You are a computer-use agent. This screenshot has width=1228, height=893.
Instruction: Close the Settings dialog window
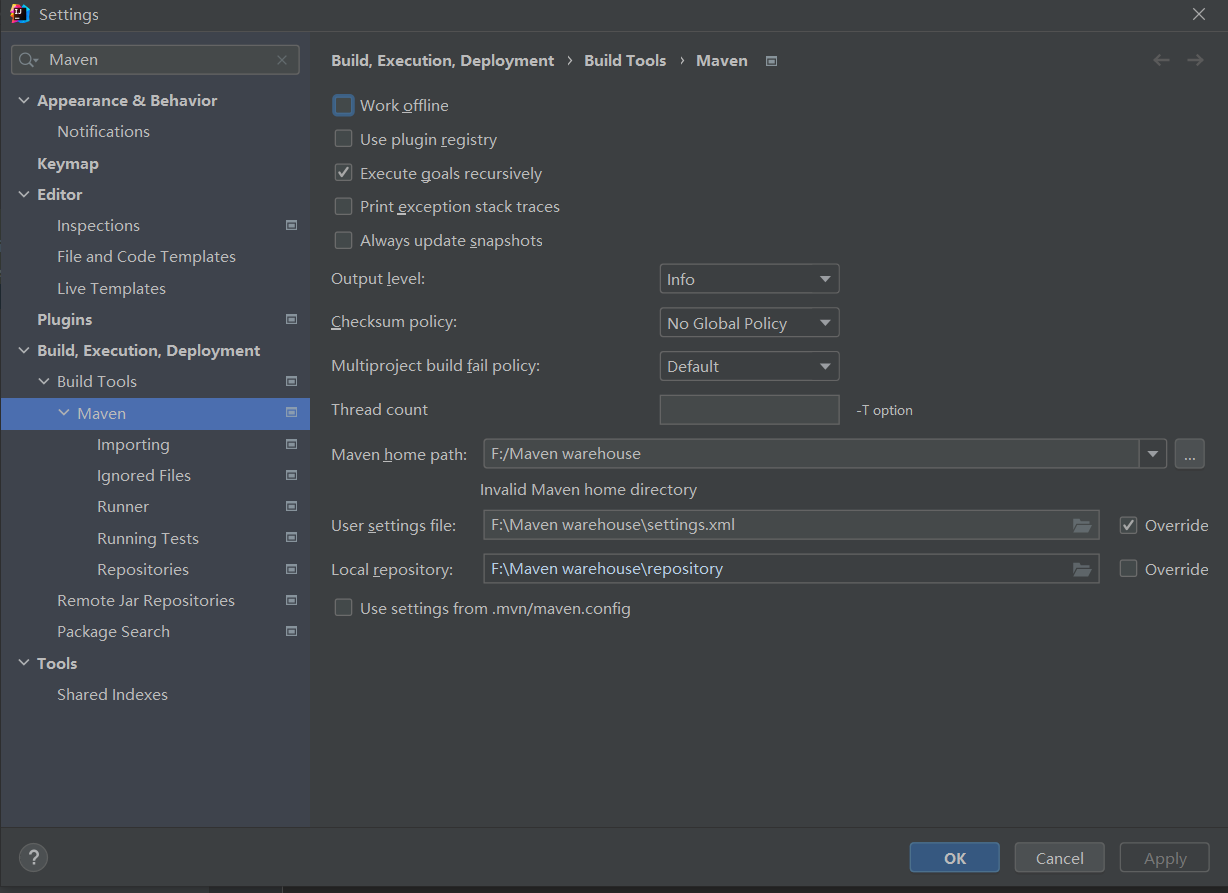(x=1199, y=14)
